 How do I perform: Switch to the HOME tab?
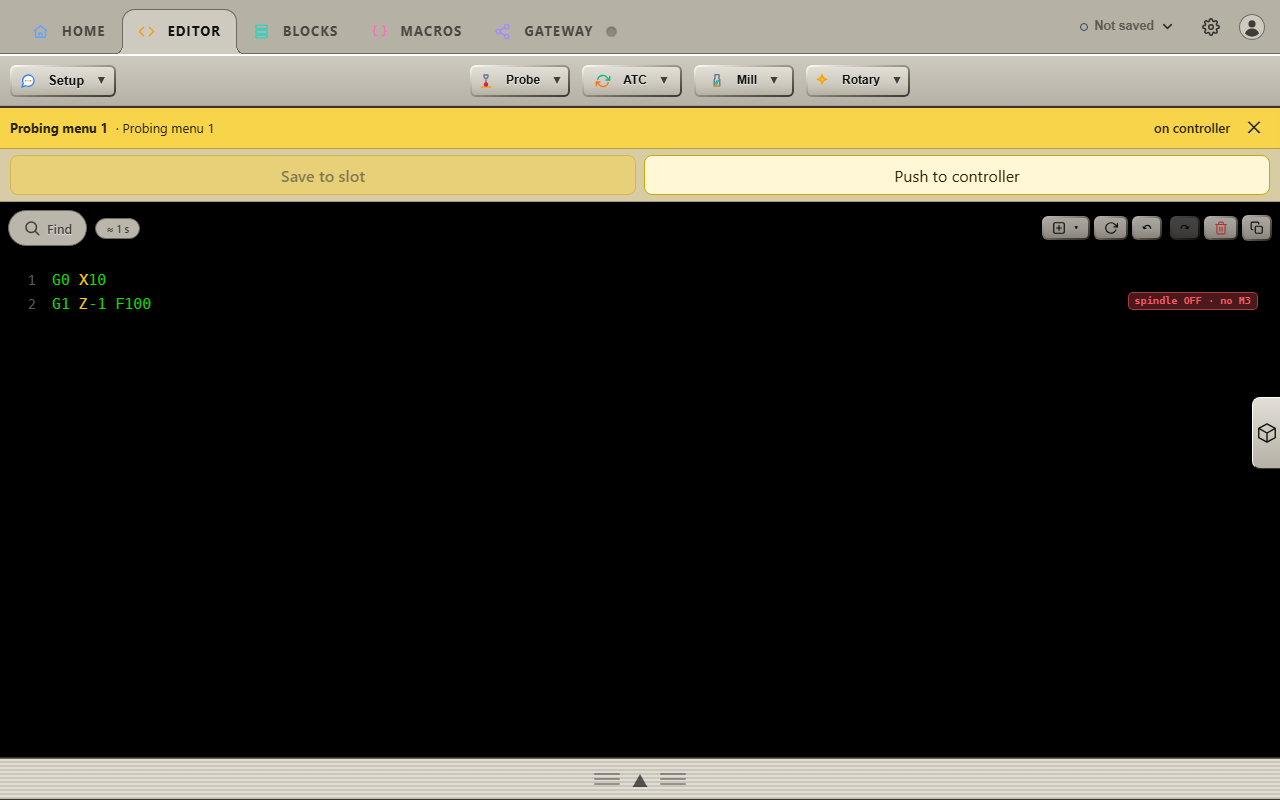pyautogui.click(x=68, y=31)
